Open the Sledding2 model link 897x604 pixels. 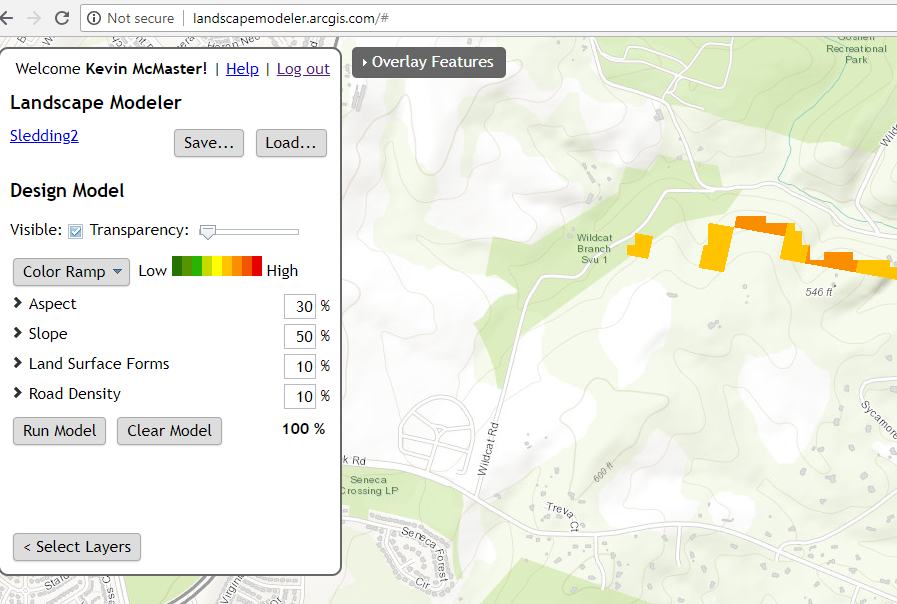tap(44, 136)
